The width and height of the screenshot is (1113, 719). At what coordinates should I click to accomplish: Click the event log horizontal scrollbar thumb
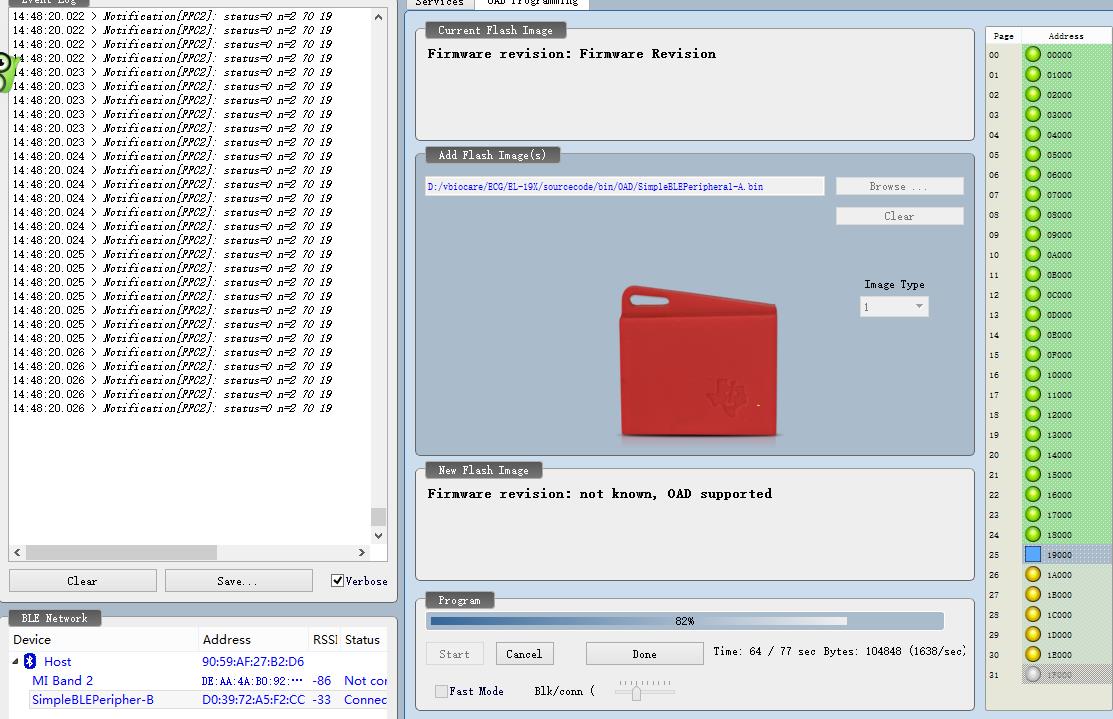(121, 552)
